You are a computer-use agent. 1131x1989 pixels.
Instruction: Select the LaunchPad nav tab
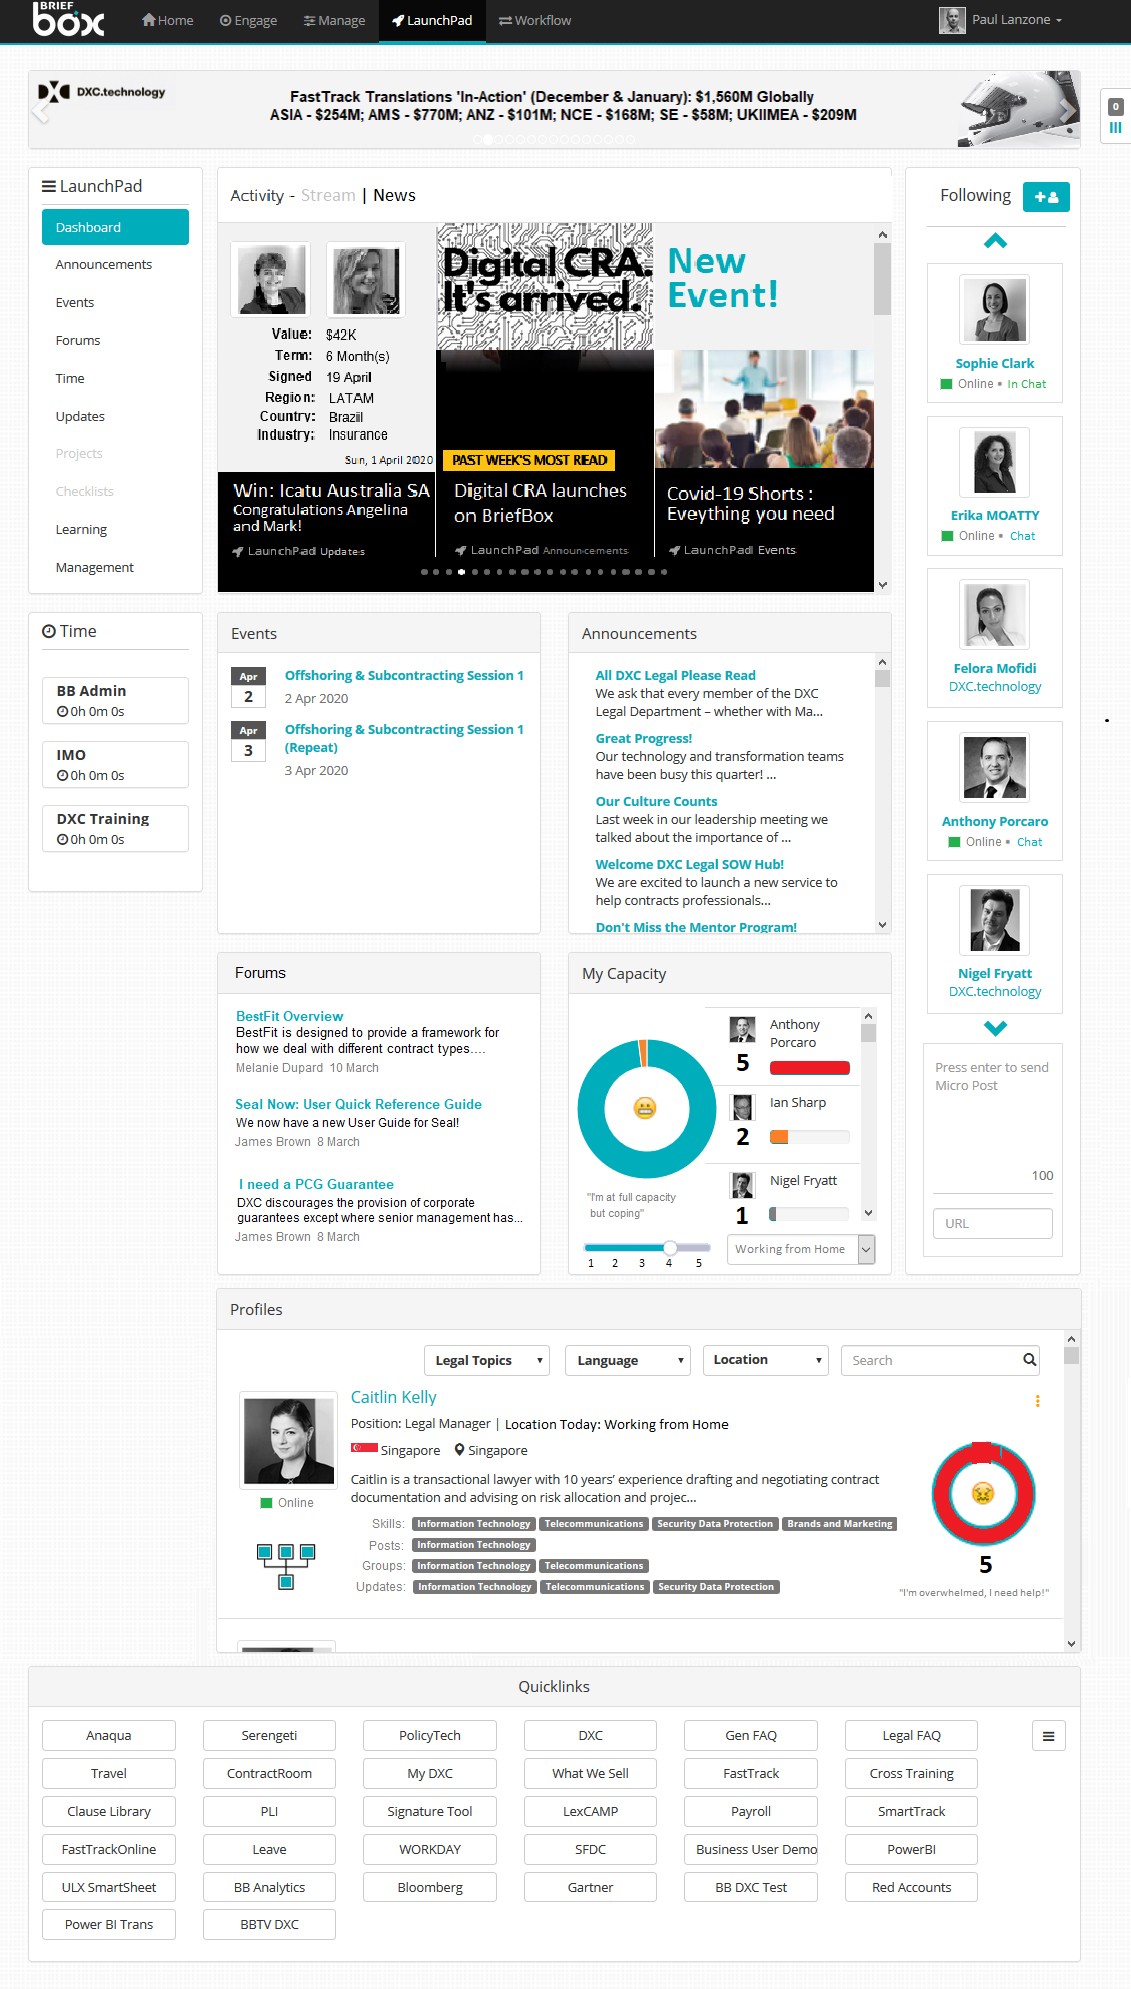[432, 20]
